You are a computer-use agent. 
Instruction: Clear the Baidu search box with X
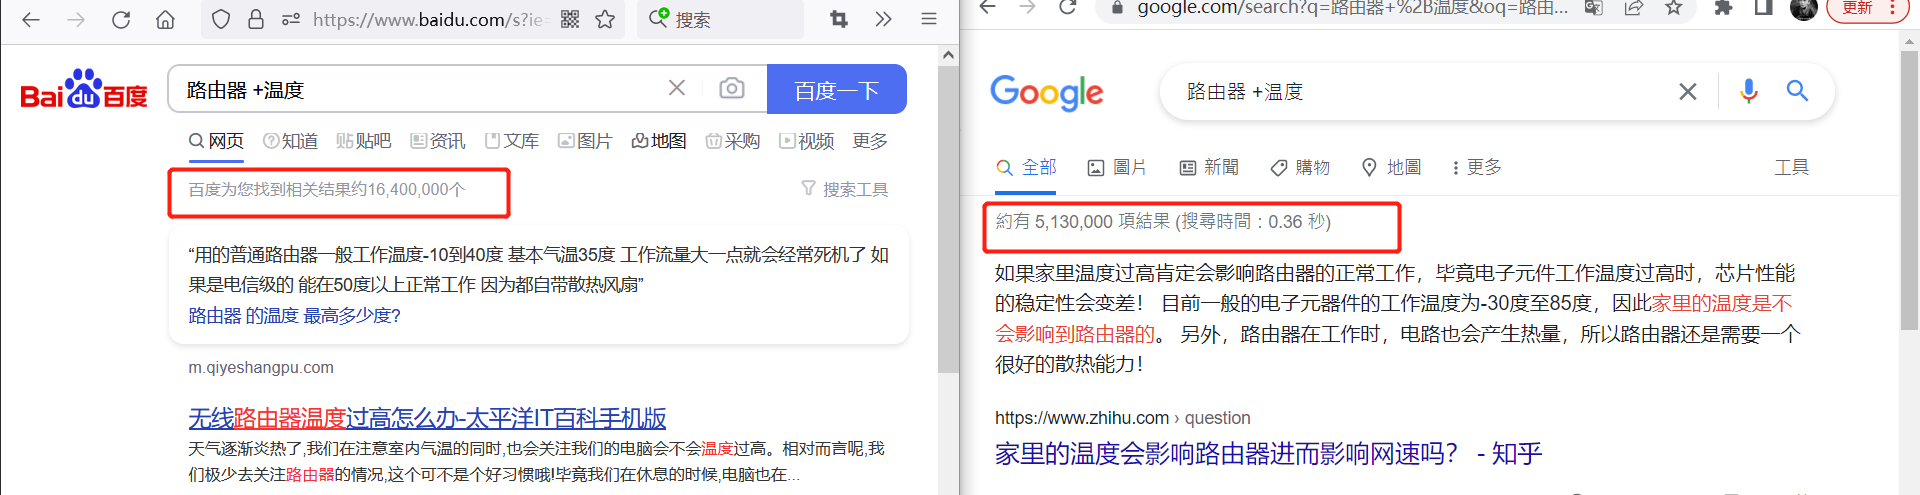click(x=677, y=88)
